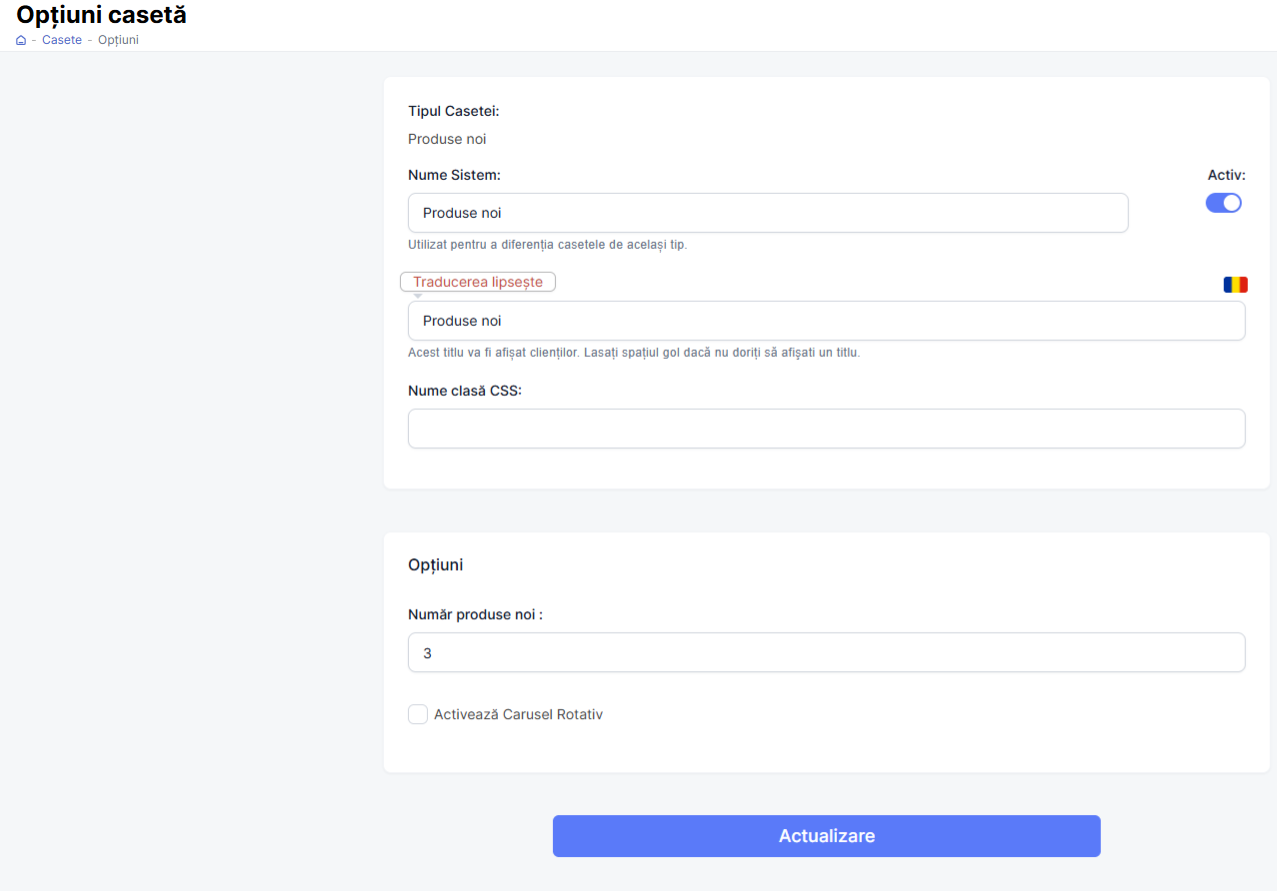Click the Activ label above the switch
The height and width of the screenshot is (891, 1277).
click(x=1226, y=175)
